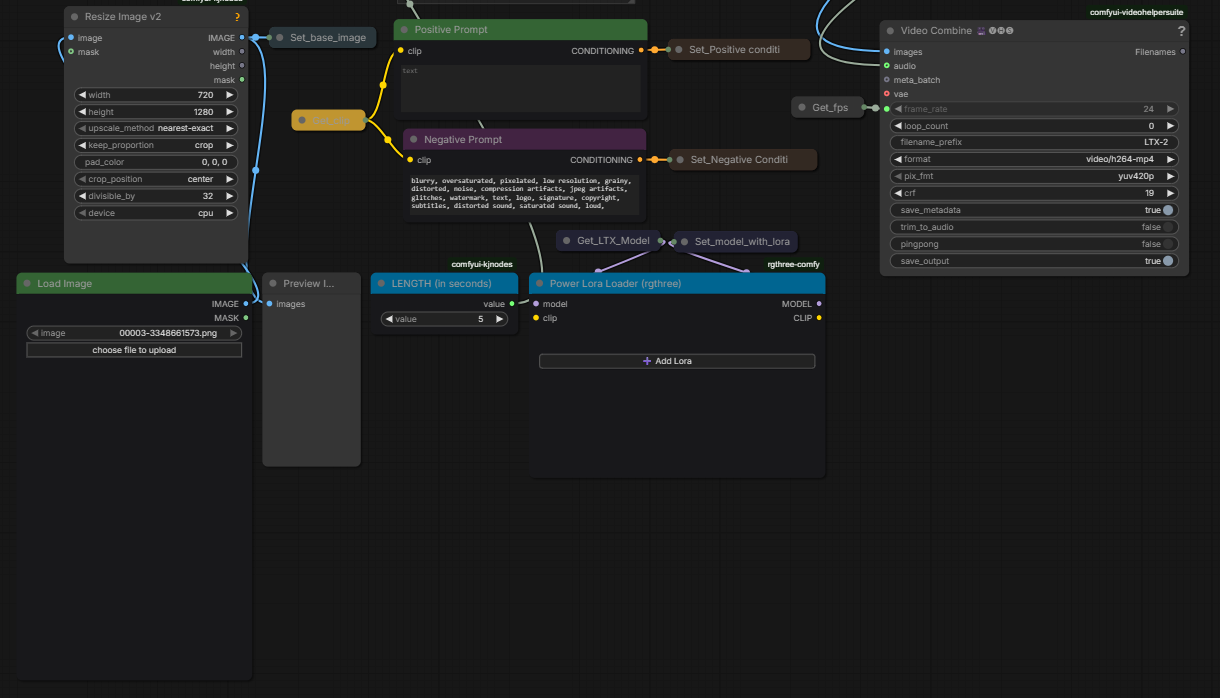Change the crop_position center dropdown

point(157,179)
